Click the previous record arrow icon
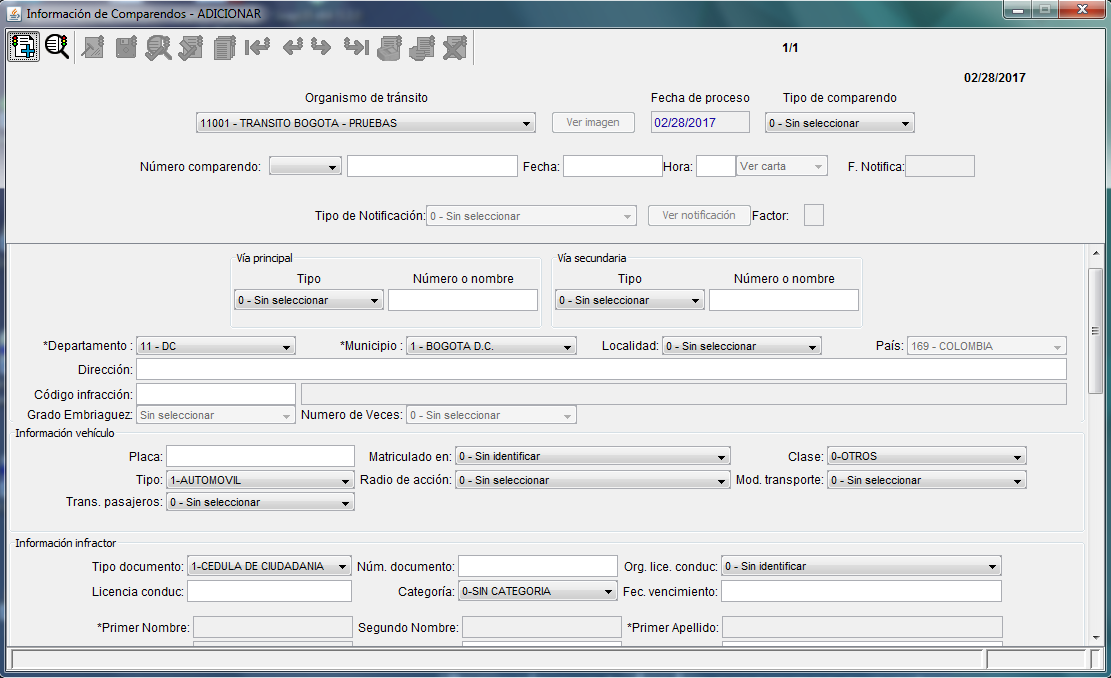 click(292, 47)
